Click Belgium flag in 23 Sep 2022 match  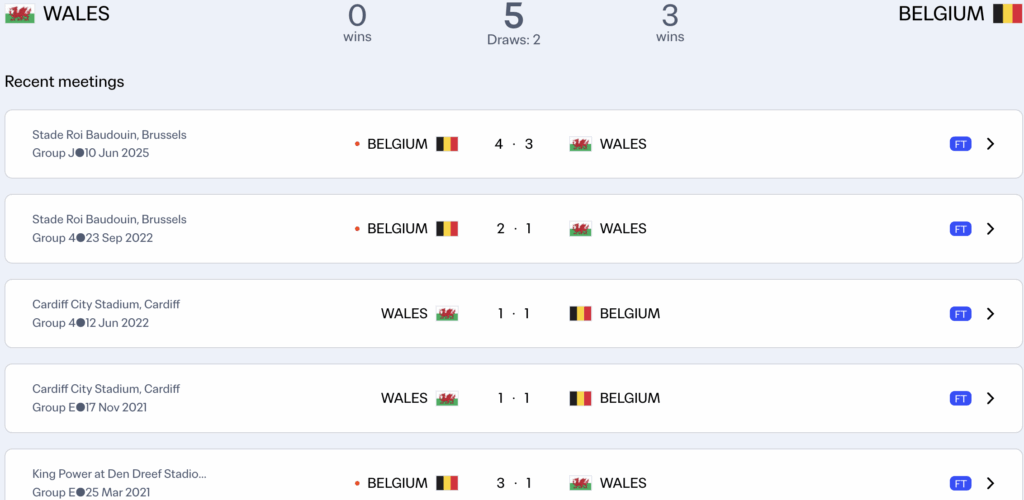click(447, 229)
